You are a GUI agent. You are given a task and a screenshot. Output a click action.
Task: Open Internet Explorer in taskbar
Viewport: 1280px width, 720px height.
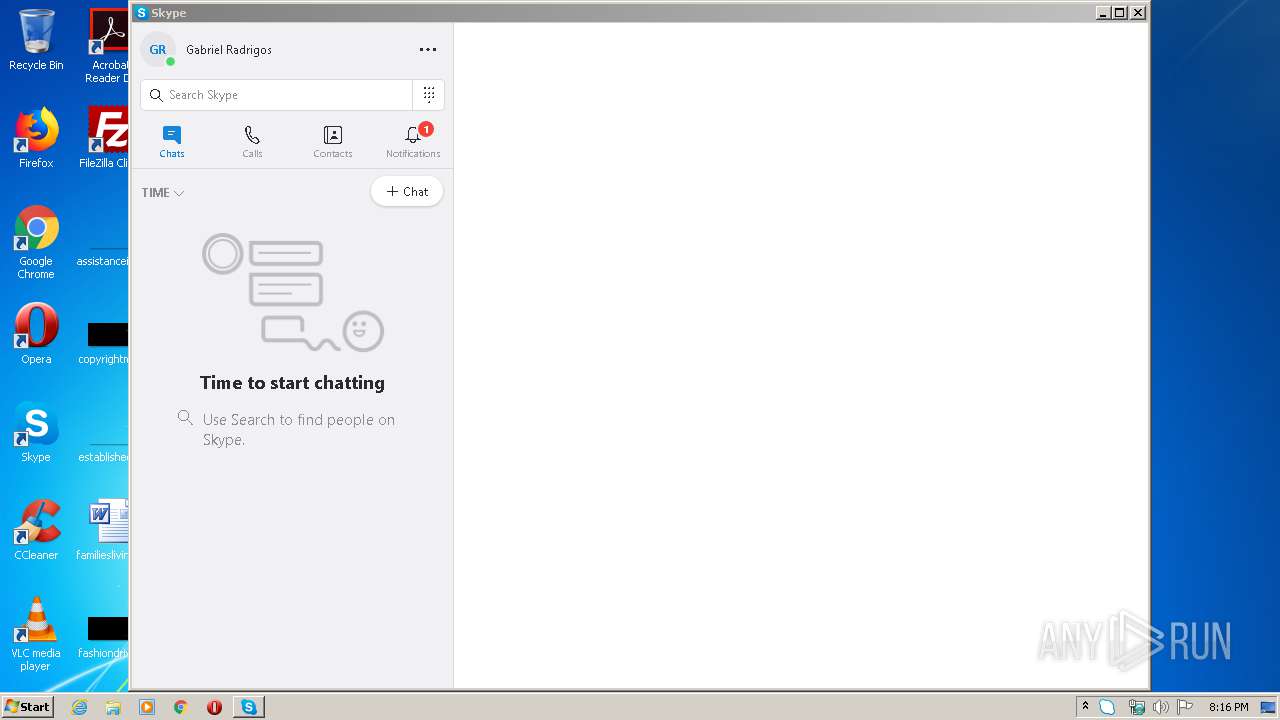[x=79, y=707]
